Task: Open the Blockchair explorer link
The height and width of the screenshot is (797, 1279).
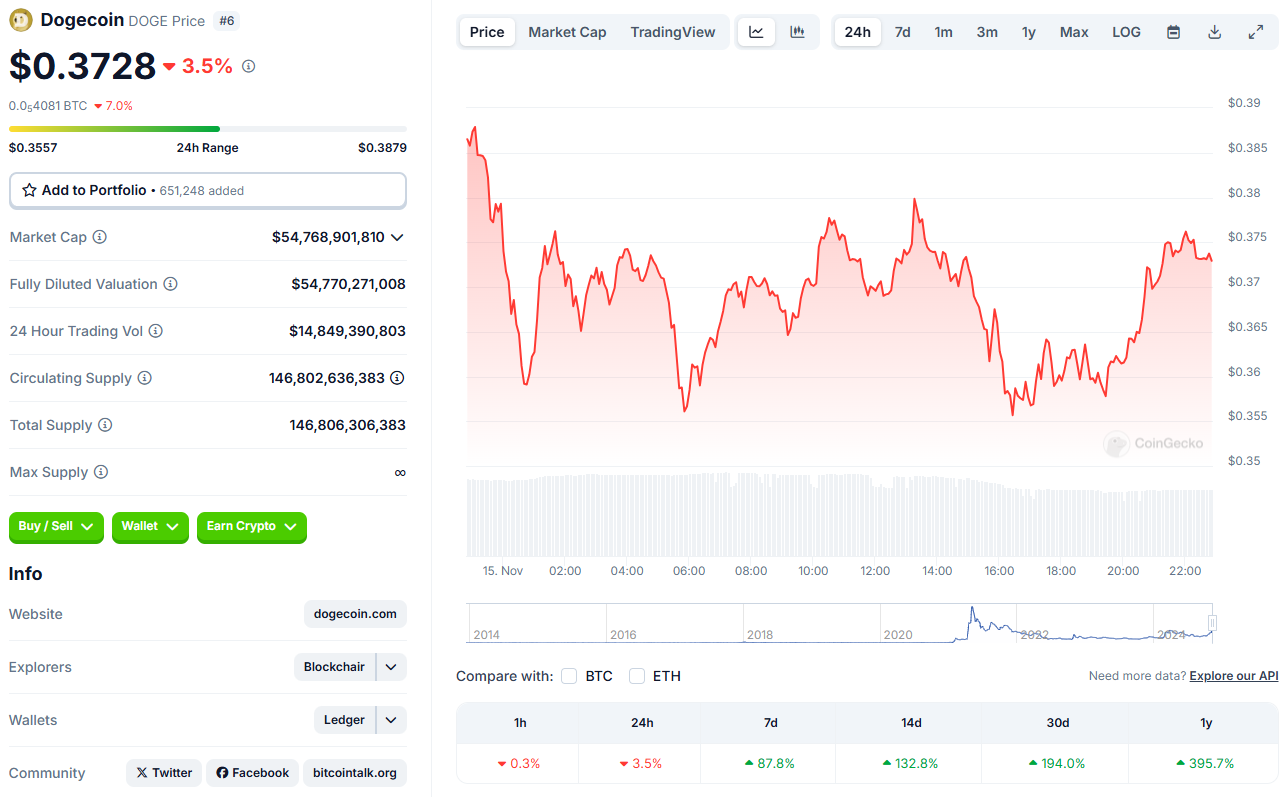Action: point(334,667)
